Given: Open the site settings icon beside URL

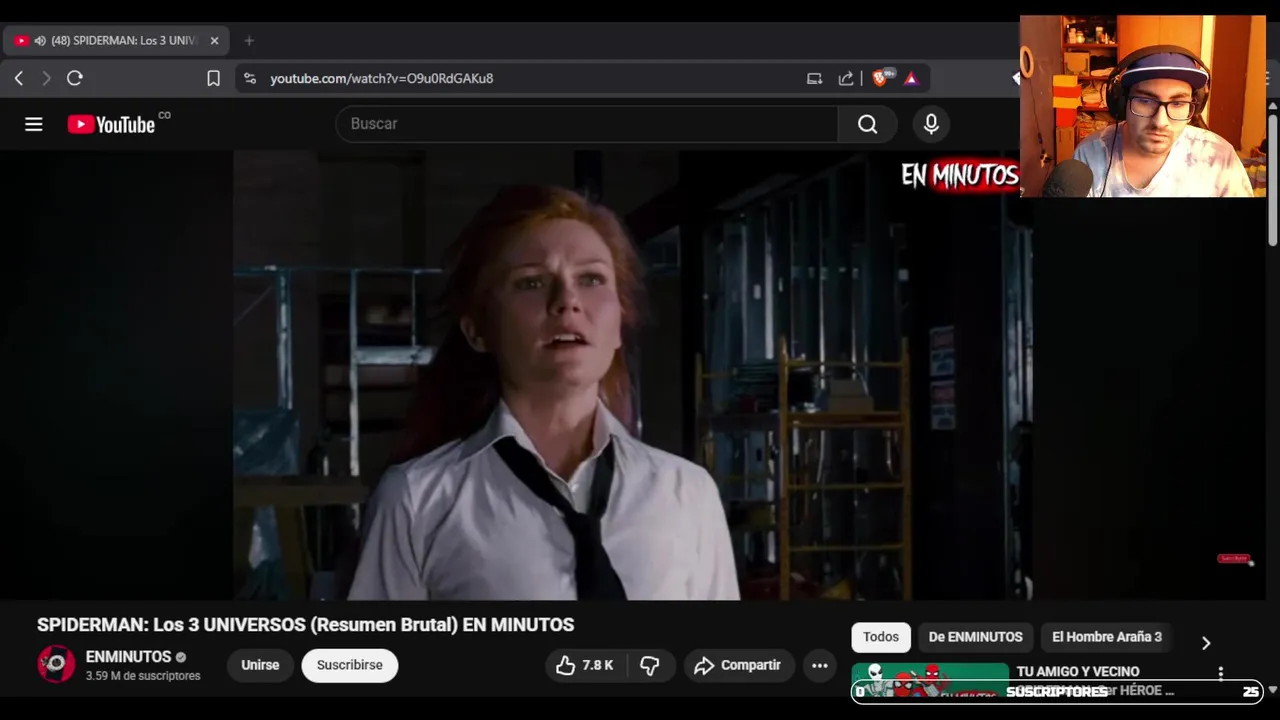Looking at the screenshot, I should (x=250, y=78).
